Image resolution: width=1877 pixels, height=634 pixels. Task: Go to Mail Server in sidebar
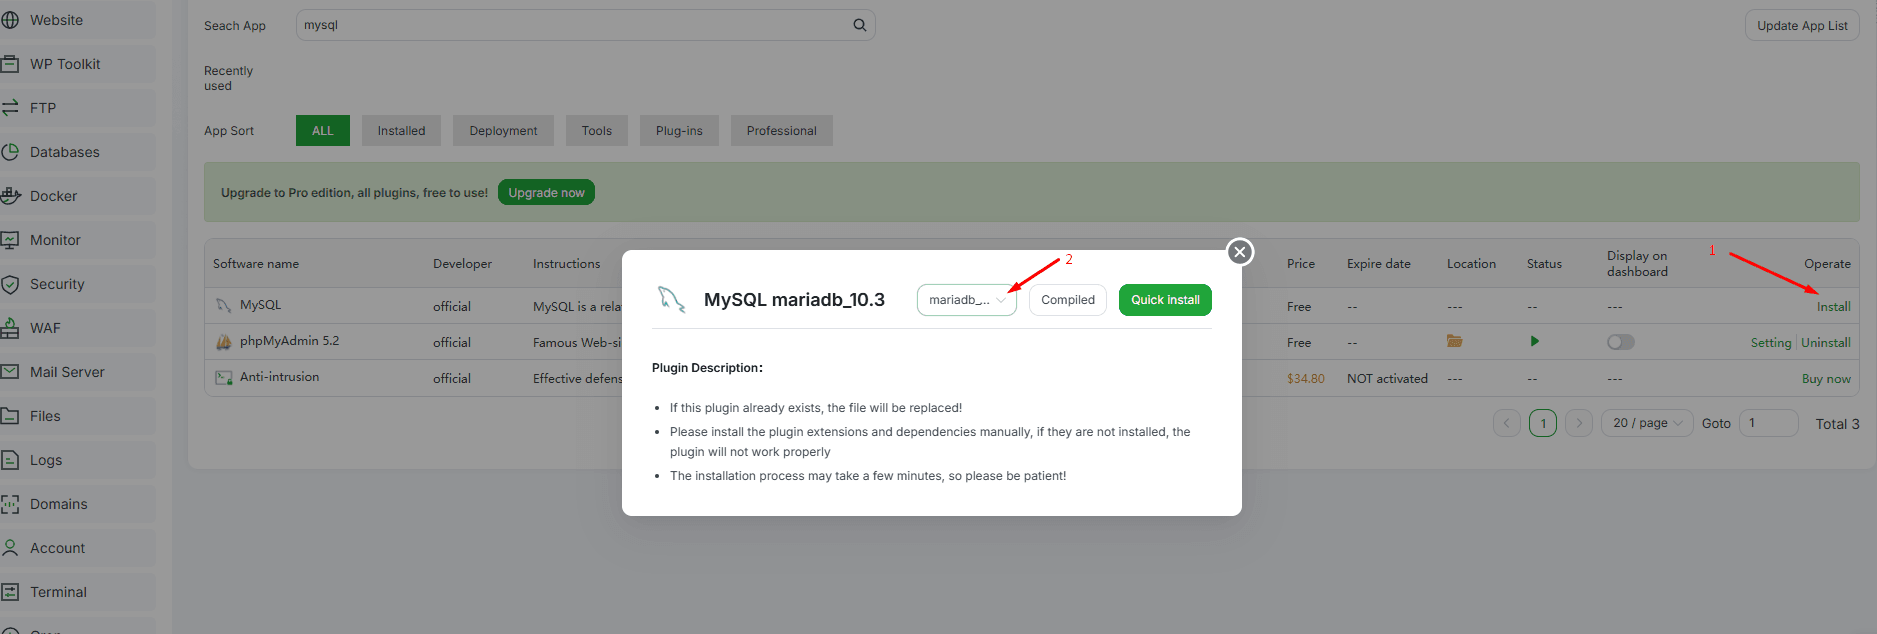click(67, 372)
